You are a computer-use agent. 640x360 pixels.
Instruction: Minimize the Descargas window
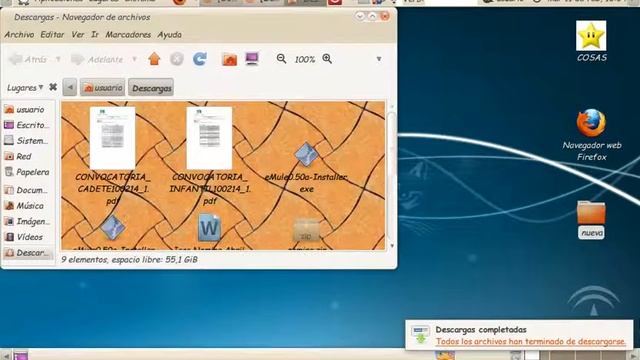pos(360,16)
